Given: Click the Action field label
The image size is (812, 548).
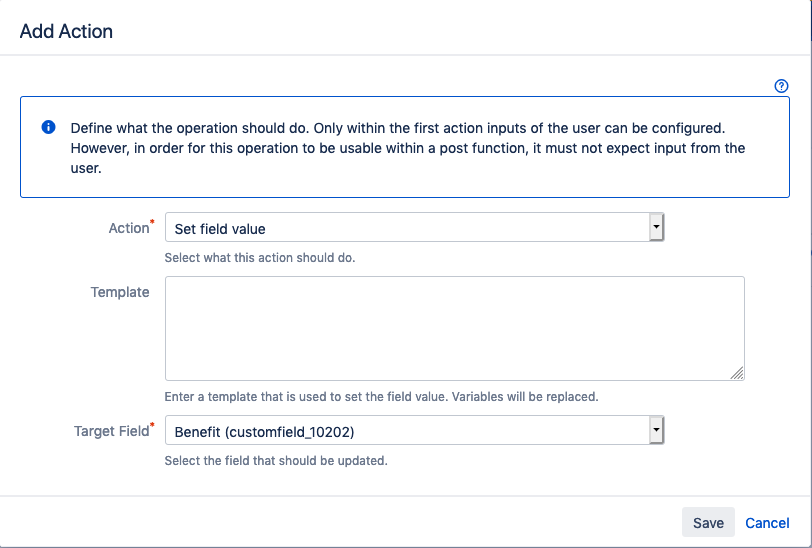Looking at the screenshot, I should [127, 228].
